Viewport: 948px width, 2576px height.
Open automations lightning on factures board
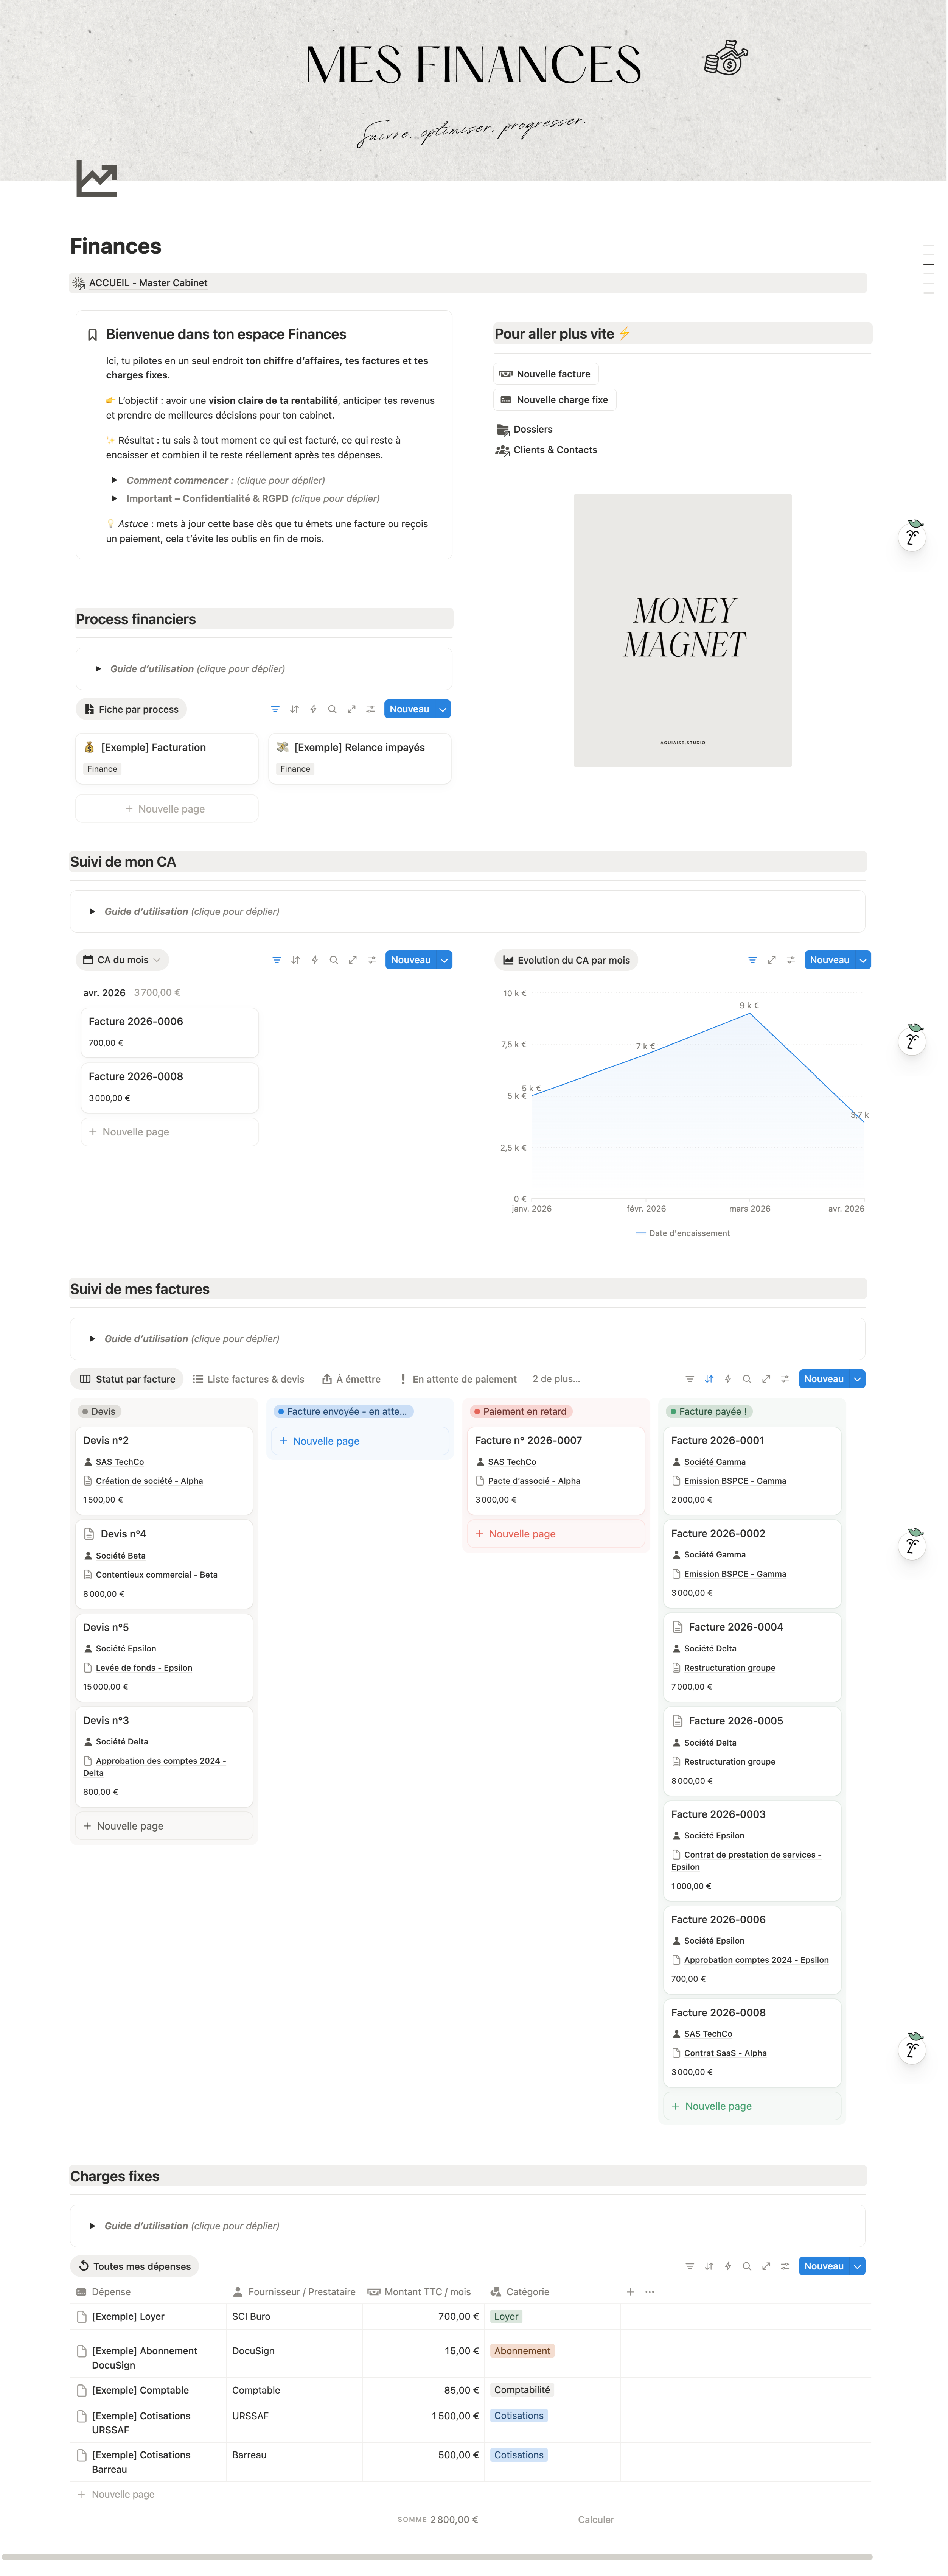tap(728, 1379)
